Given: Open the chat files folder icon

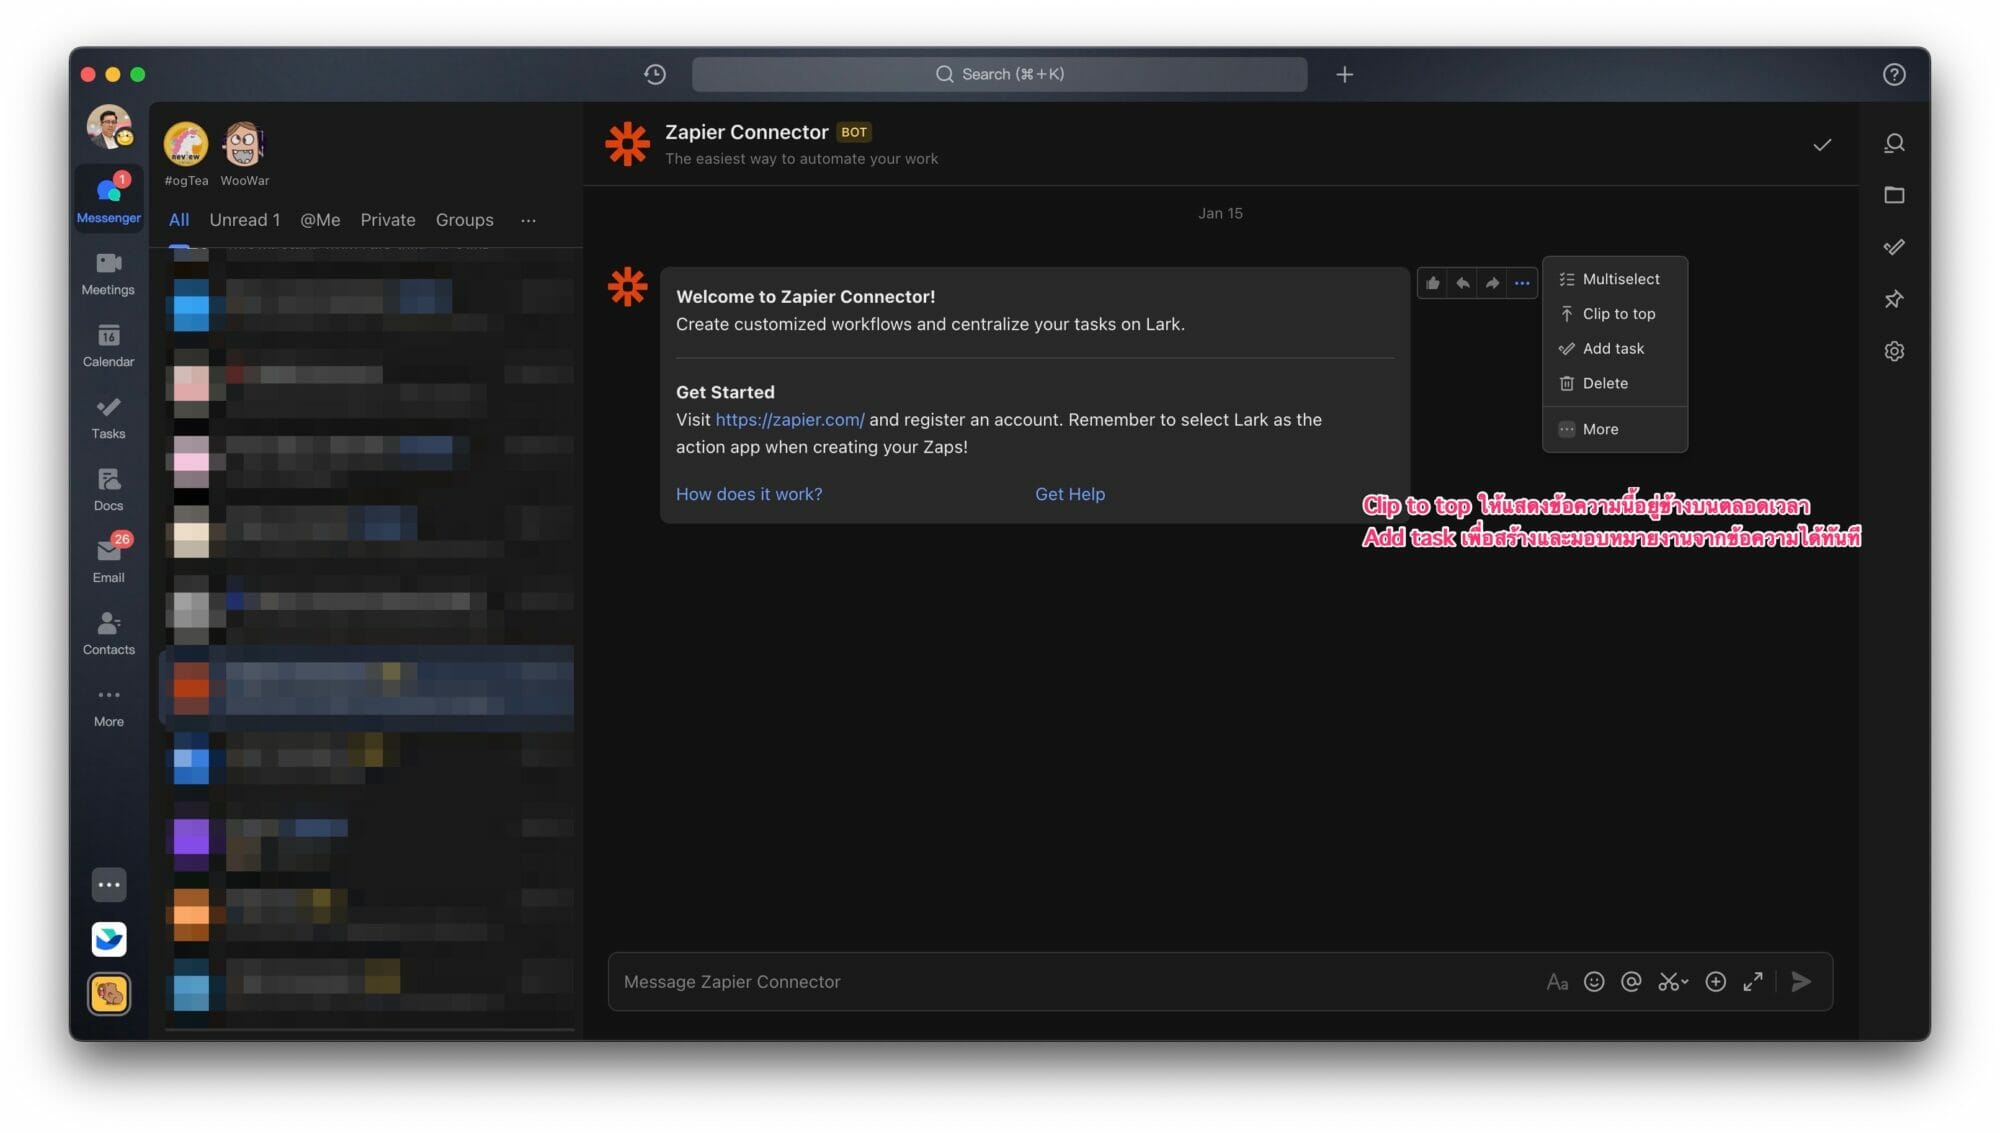Looking at the screenshot, I should 1894,195.
